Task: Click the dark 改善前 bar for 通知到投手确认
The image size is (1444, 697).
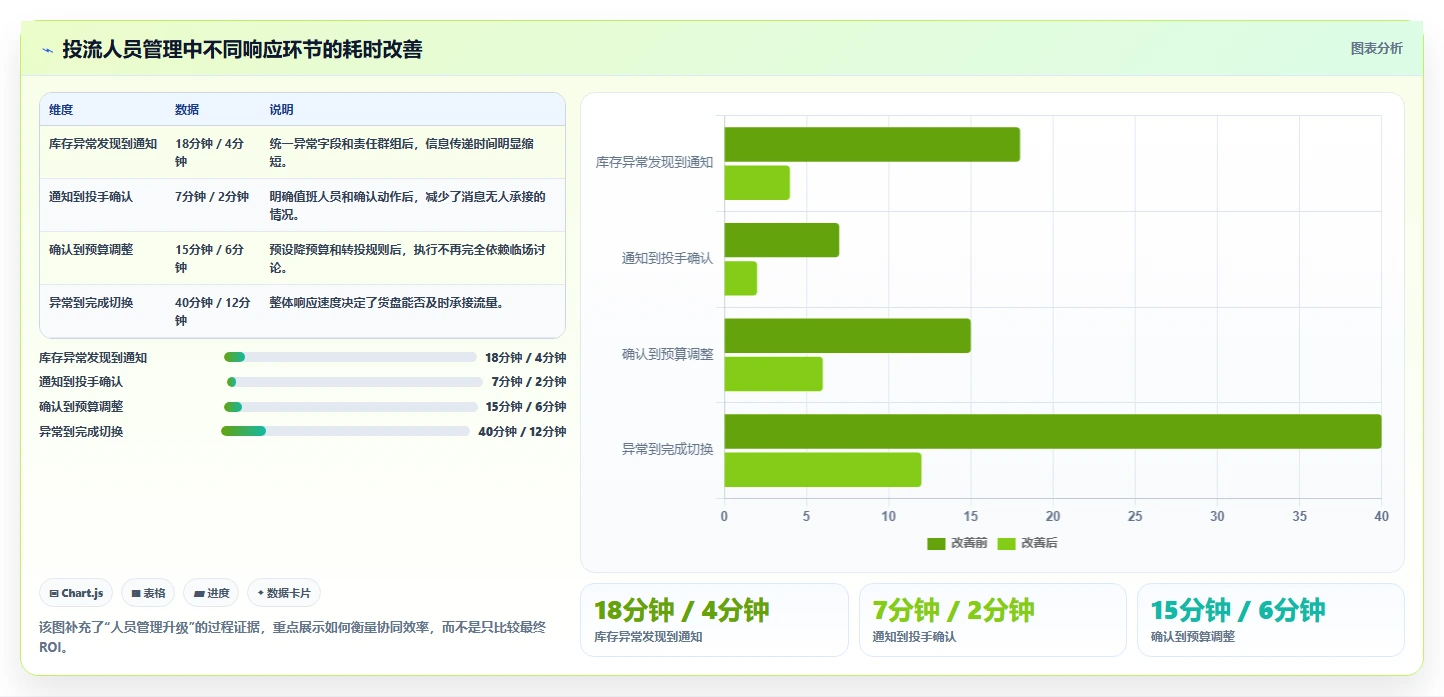Action: coord(782,240)
